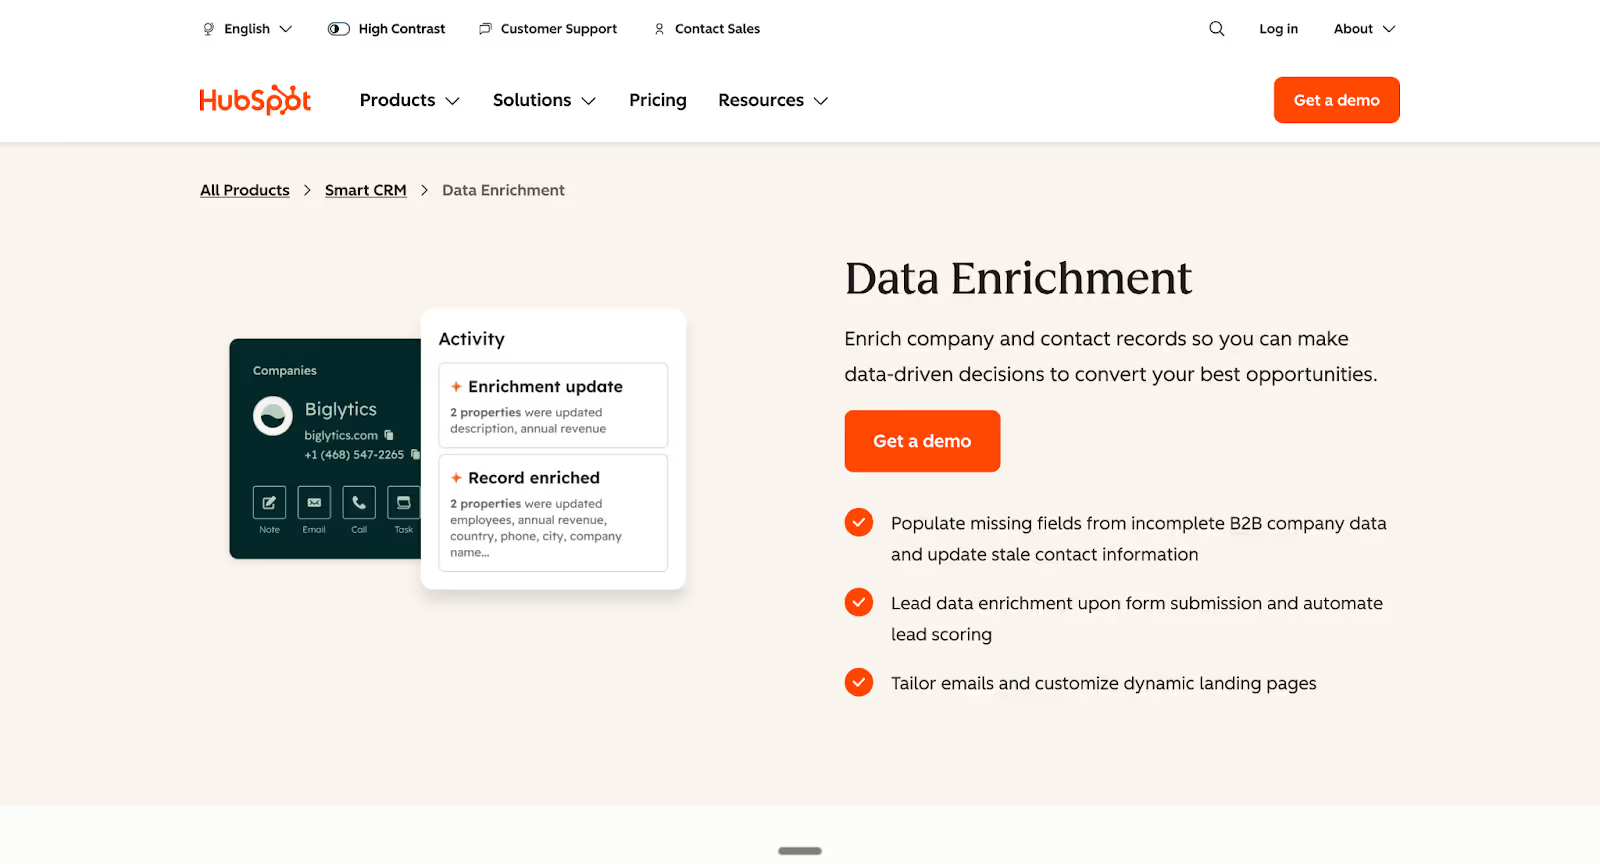Click the Call phone icon
The width and height of the screenshot is (1600, 864).
pos(359,502)
